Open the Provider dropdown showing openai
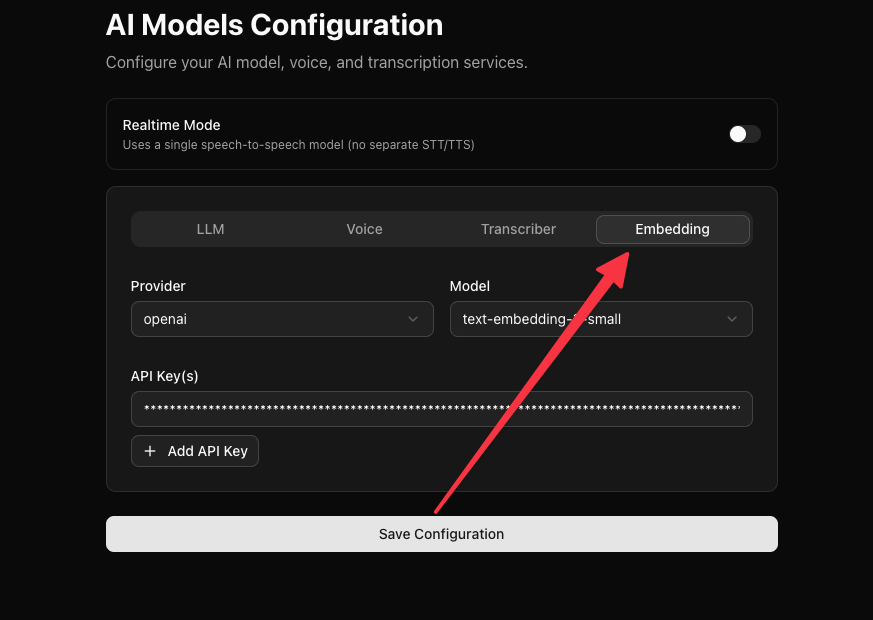The width and height of the screenshot is (873, 620). pyautogui.click(x=282, y=319)
